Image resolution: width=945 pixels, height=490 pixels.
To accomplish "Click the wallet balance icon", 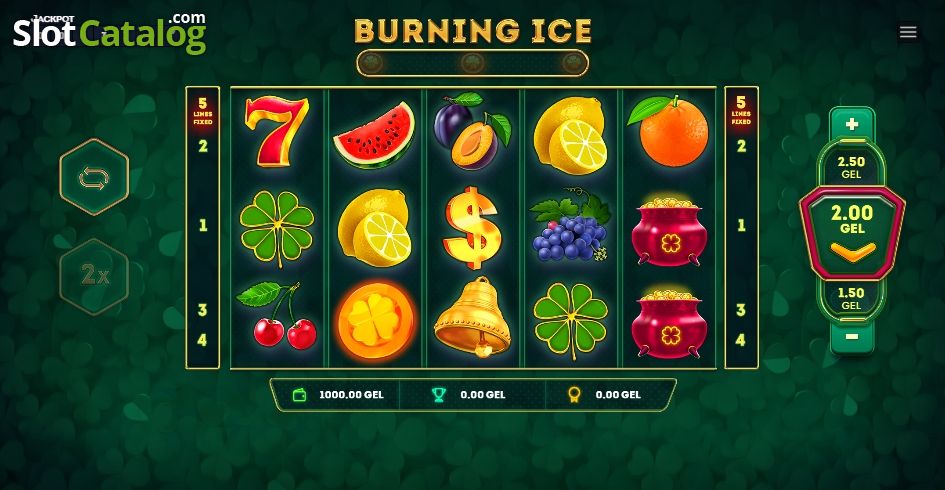I will tap(300, 395).
